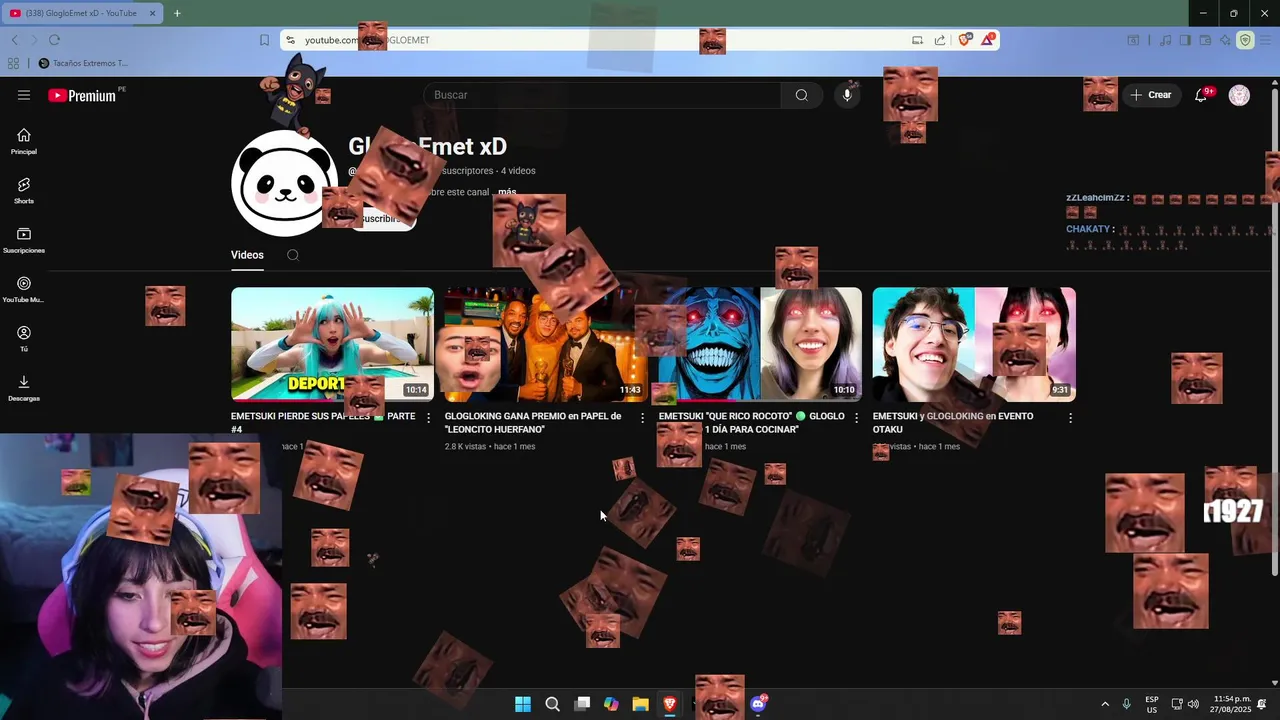Show hidden system tray icons

click(1105, 704)
